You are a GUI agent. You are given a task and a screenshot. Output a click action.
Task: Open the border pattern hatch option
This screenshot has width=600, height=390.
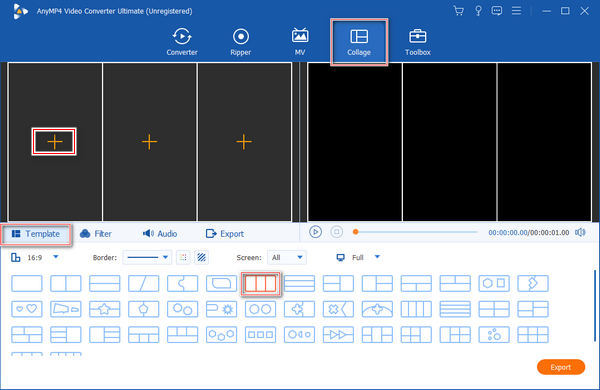202,257
